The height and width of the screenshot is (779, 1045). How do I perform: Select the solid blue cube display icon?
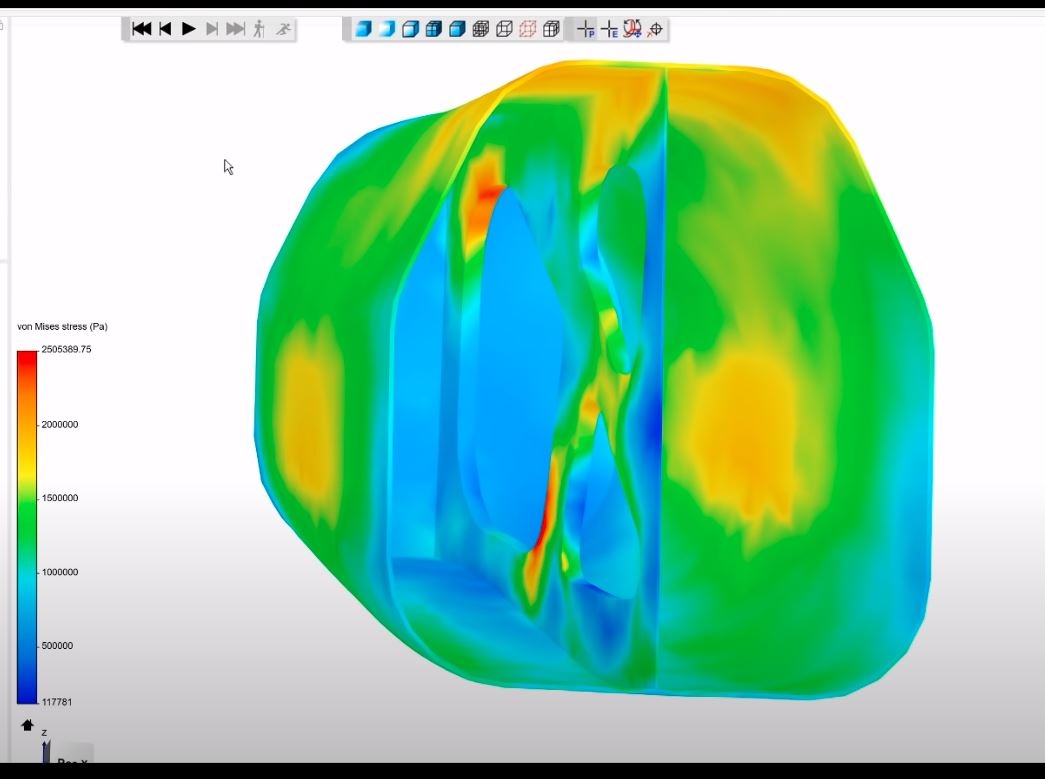(x=457, y=29)
